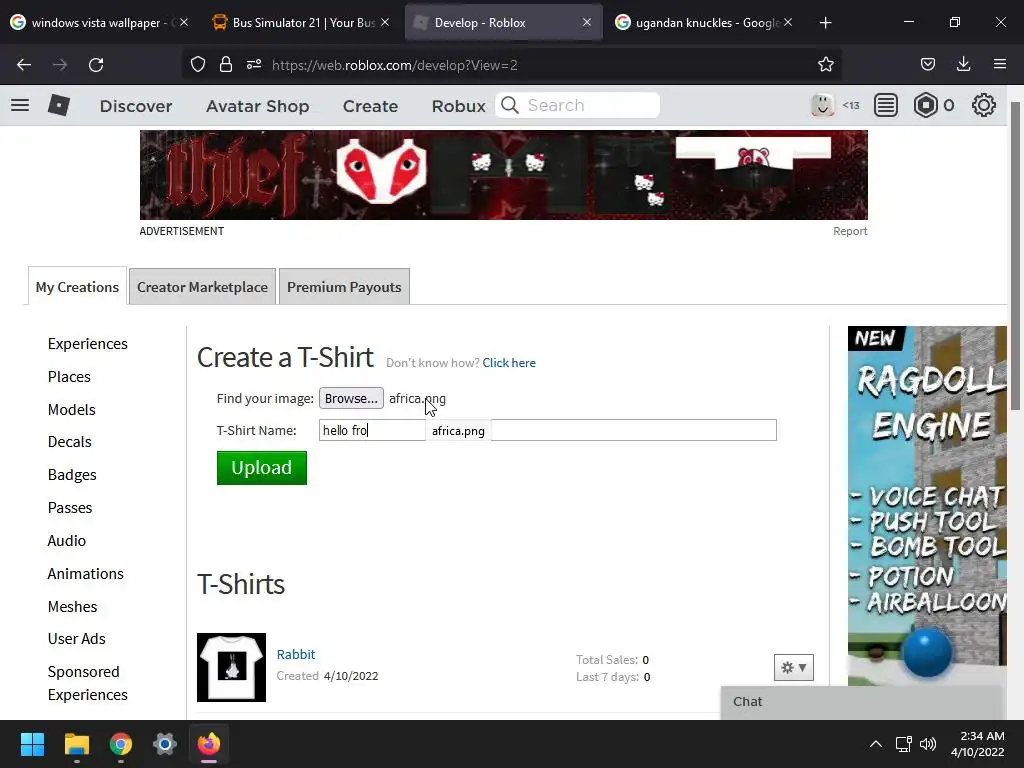Click the search magnifier icon
This screenshot has height=768, width=1024.
tap(510, 105)
